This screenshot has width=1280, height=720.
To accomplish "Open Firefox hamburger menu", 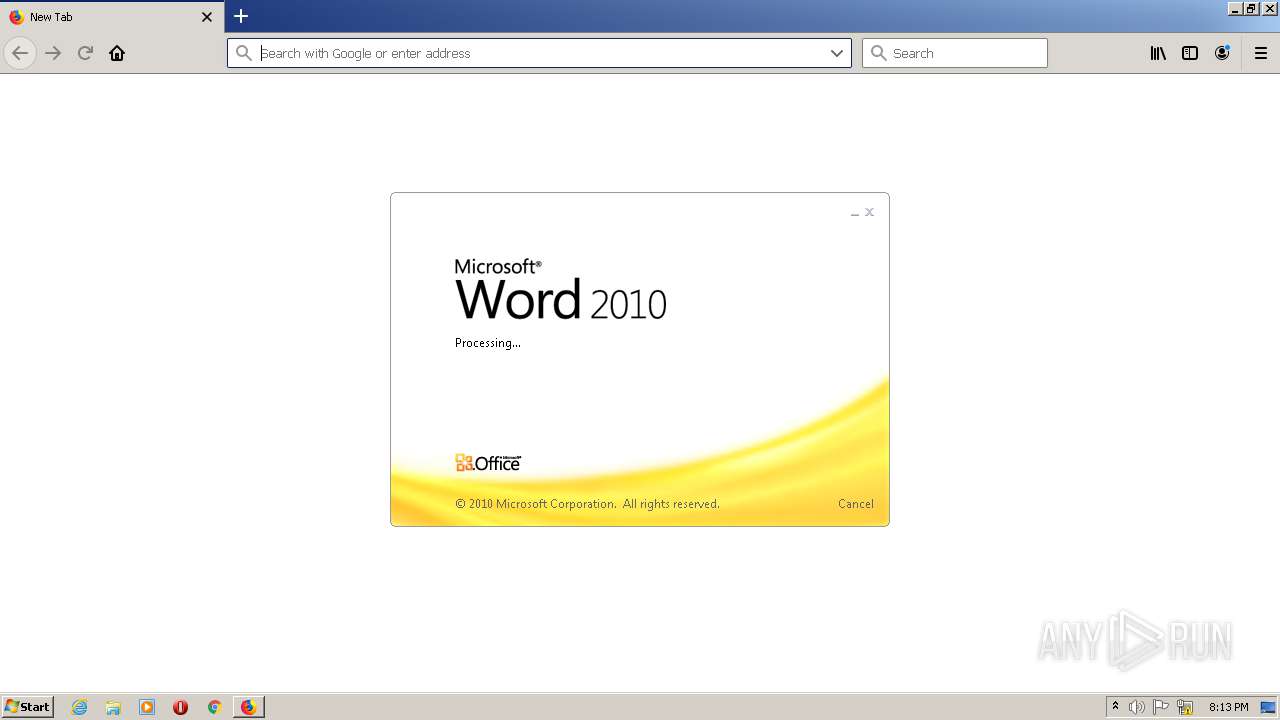I will point(1261,53).
